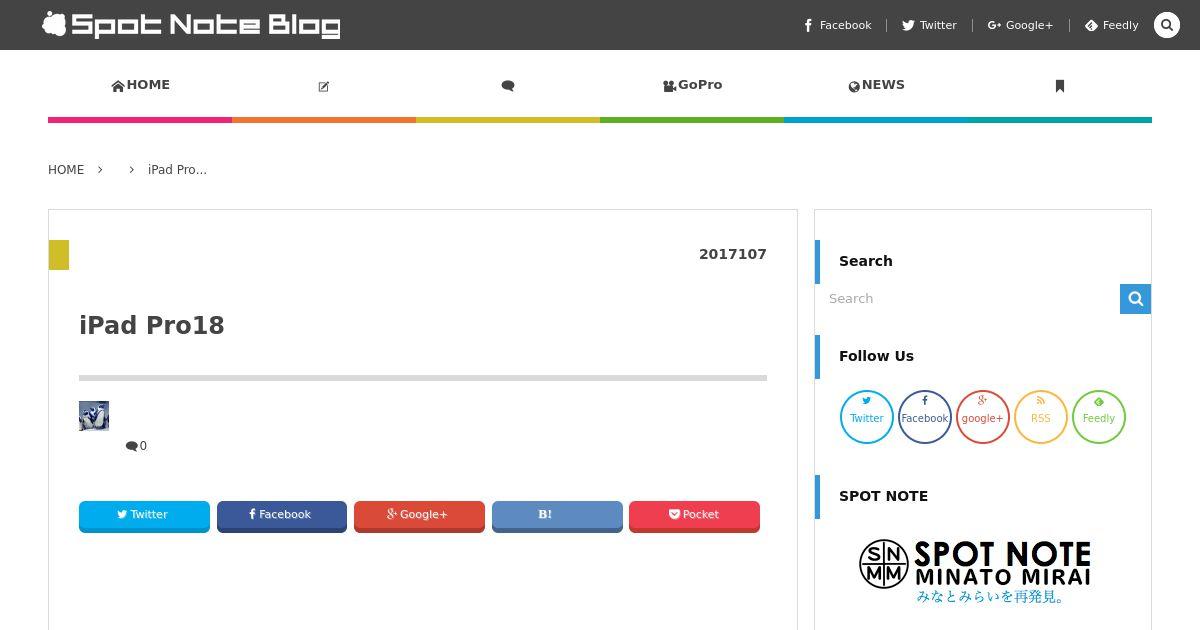The height and width of the screenshot is (630, 1200).
Task: Open the Spot Note Blog logo link
Action: pyautogui.click(x=191, y=25)
